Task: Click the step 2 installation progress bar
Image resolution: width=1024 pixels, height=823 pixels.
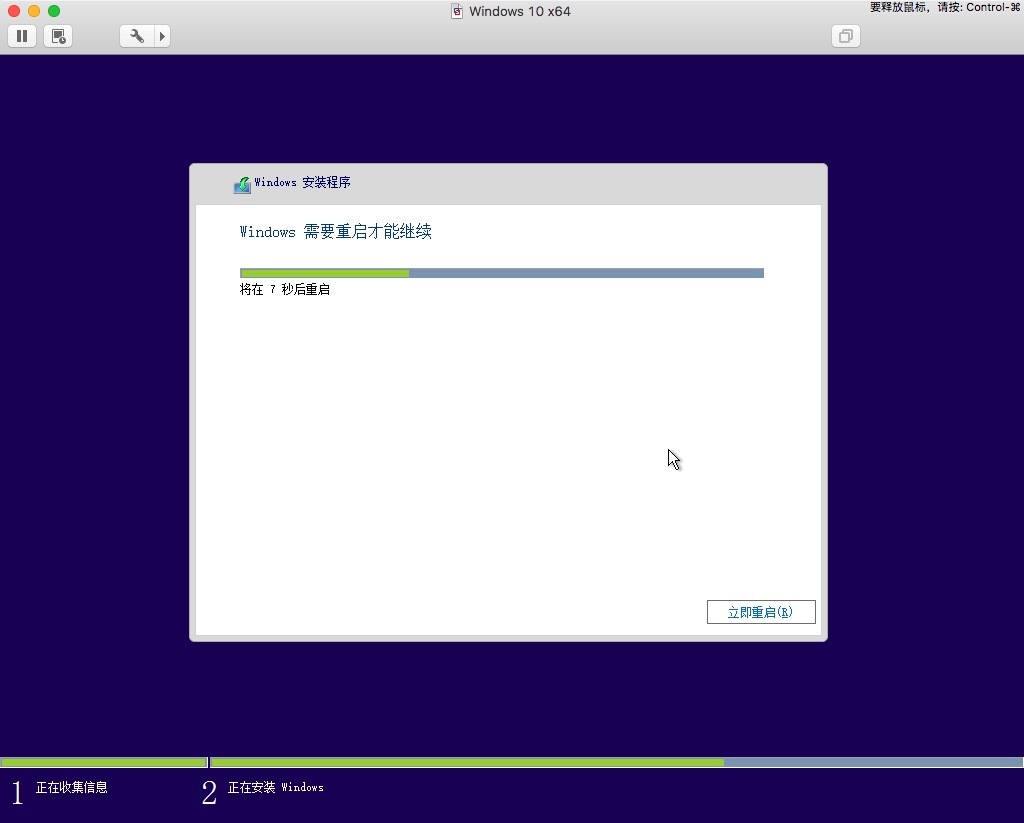Action: pyautogui.click(x=616, y=762)
